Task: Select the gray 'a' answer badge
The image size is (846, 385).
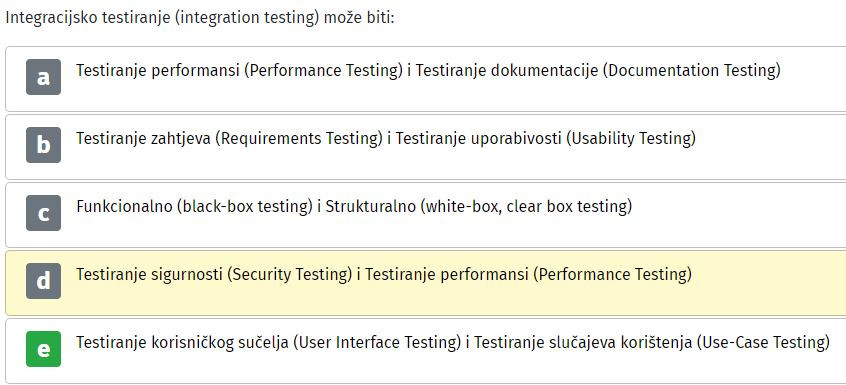Action: pyautogui.click(x=43, y=77)
